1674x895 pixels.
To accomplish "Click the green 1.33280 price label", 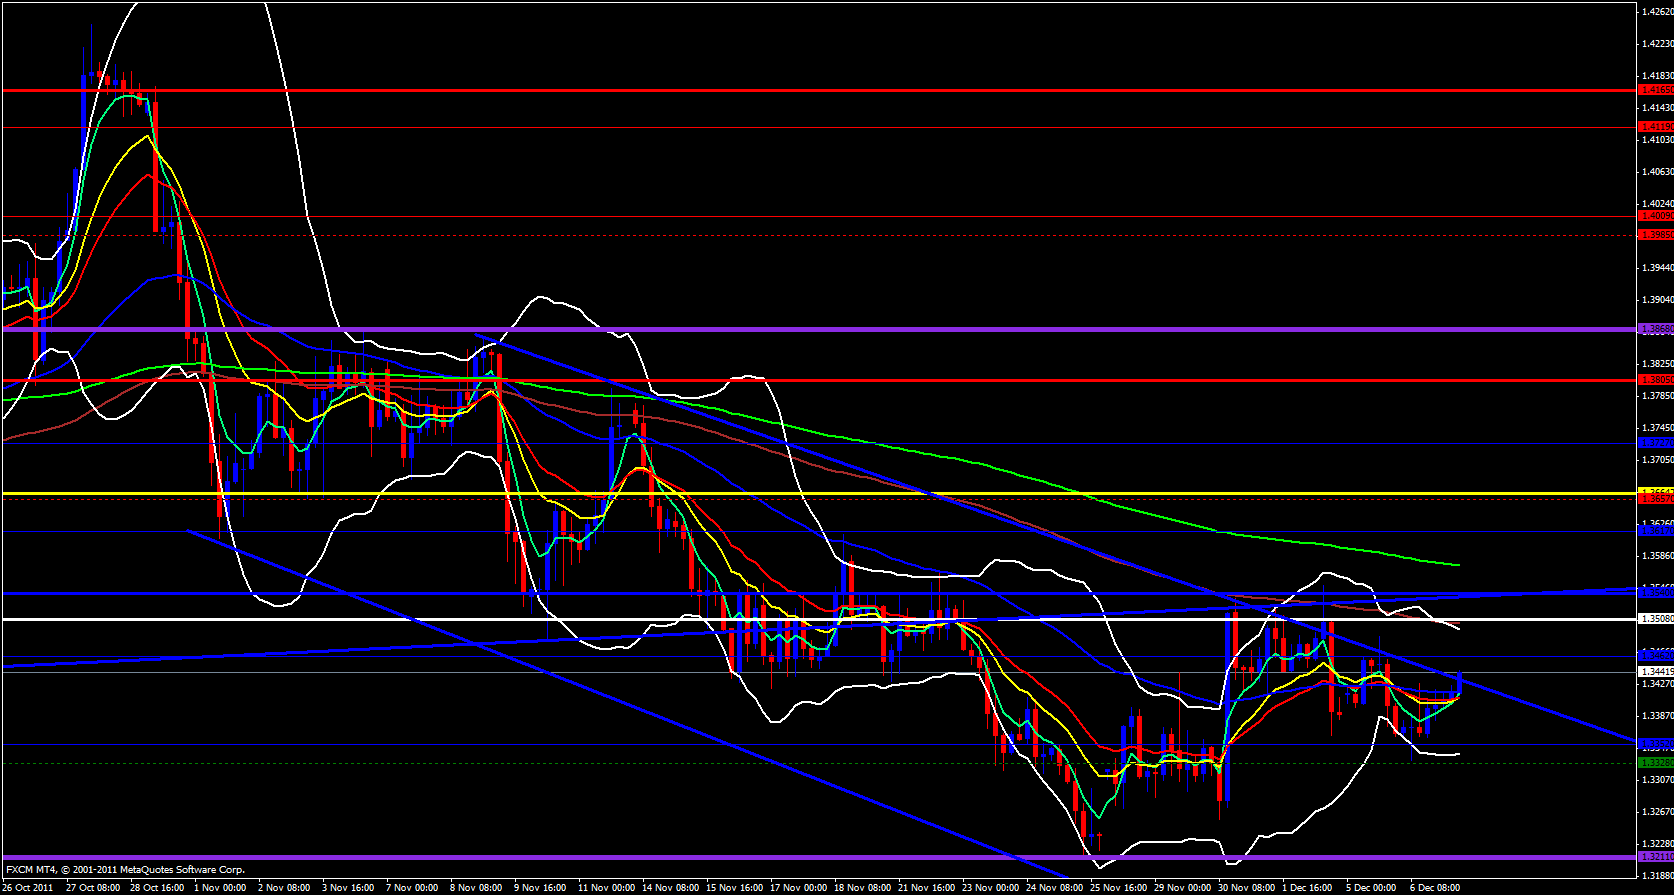I will 1656,763.
